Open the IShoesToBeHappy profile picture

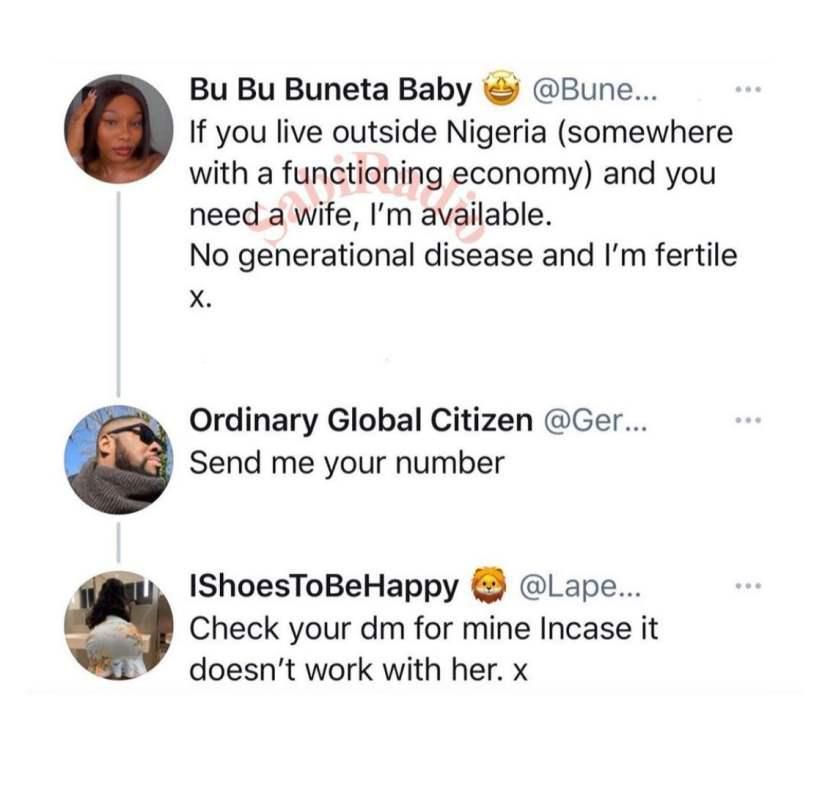pos(118,625)
